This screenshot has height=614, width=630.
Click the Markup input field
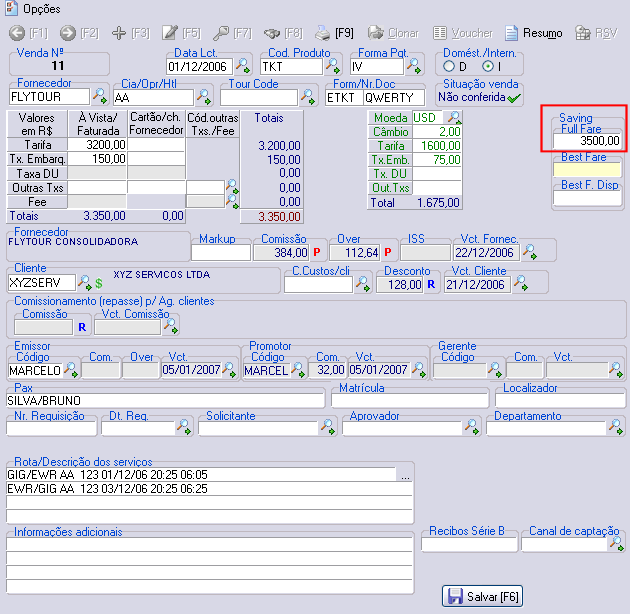(221, 253)
